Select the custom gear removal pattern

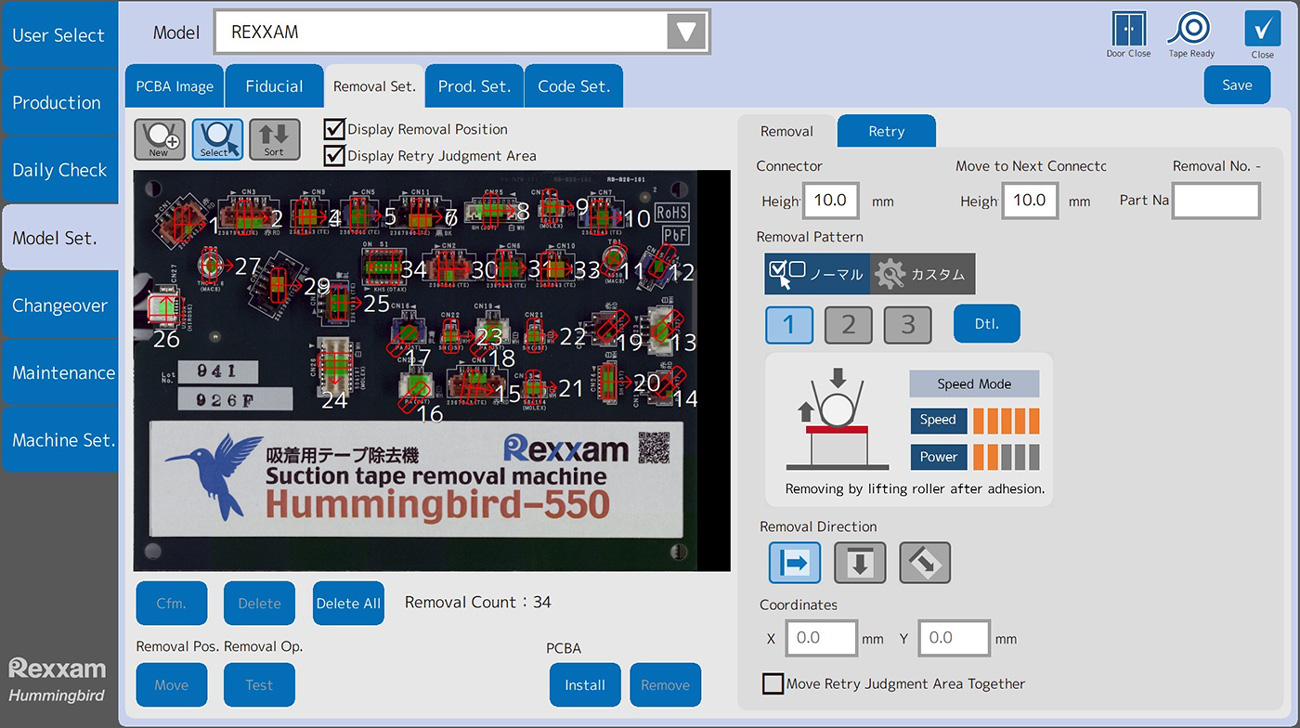(922, 273)
